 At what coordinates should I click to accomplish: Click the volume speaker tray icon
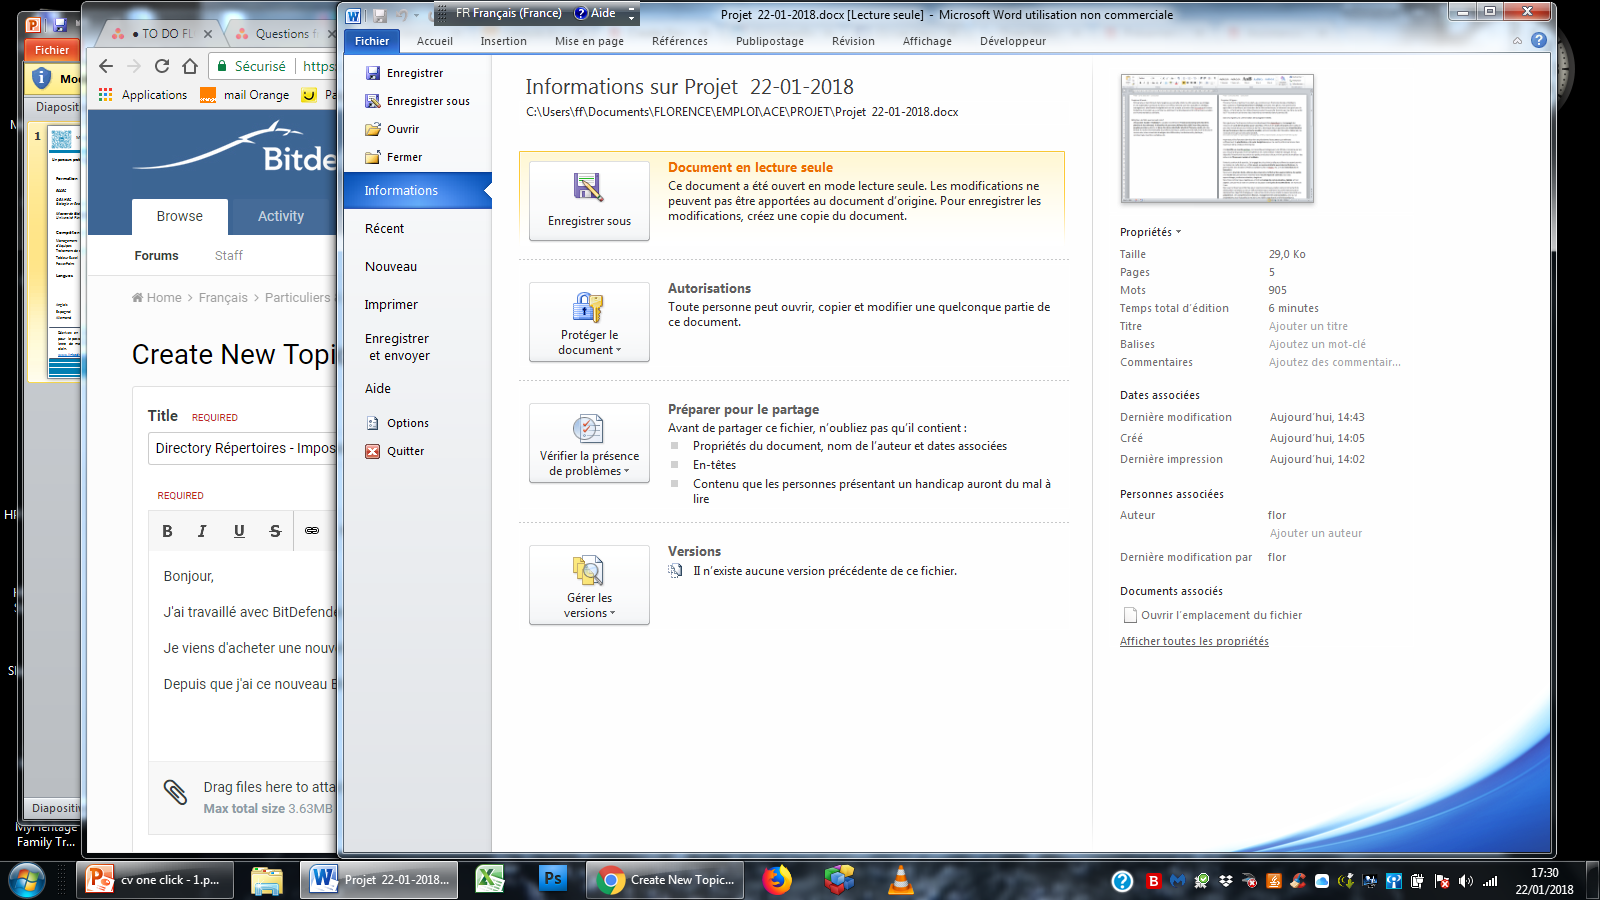(x=1466, y=881)
